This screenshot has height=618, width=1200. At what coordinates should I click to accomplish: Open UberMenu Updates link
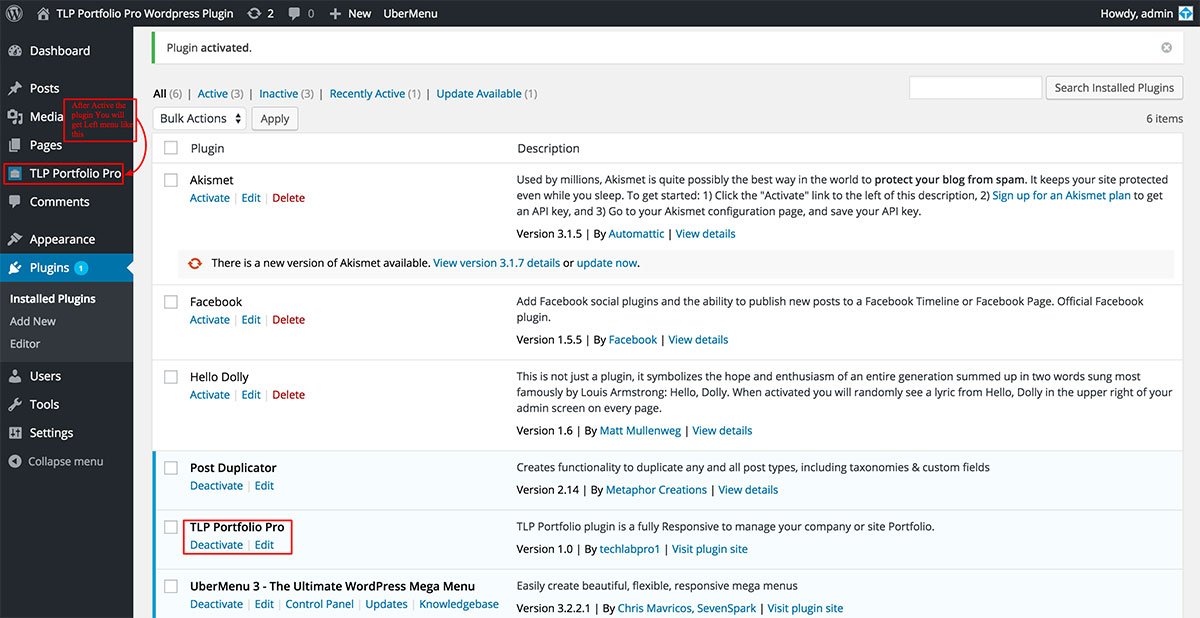tap(386, 604)
